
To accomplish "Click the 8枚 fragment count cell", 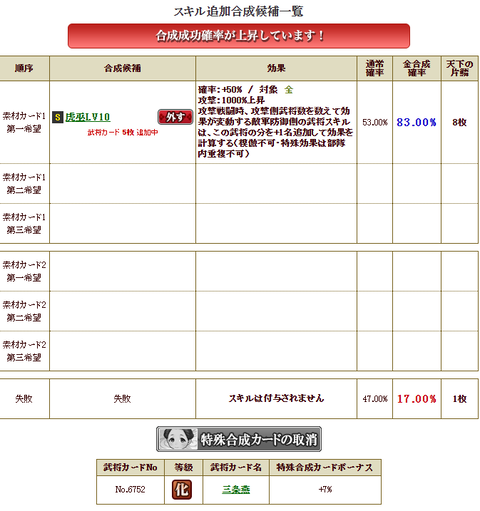I will tap(459, 122).
